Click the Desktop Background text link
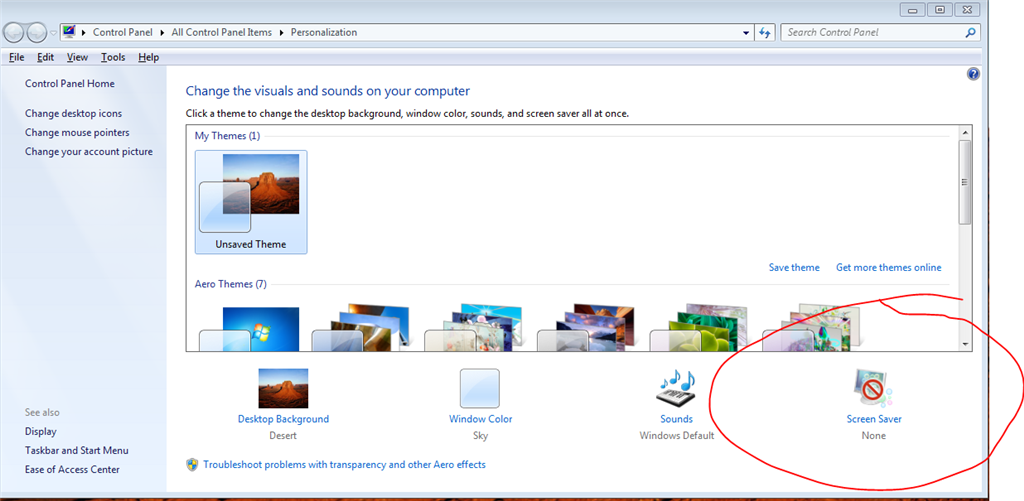 tap(283, 419)
